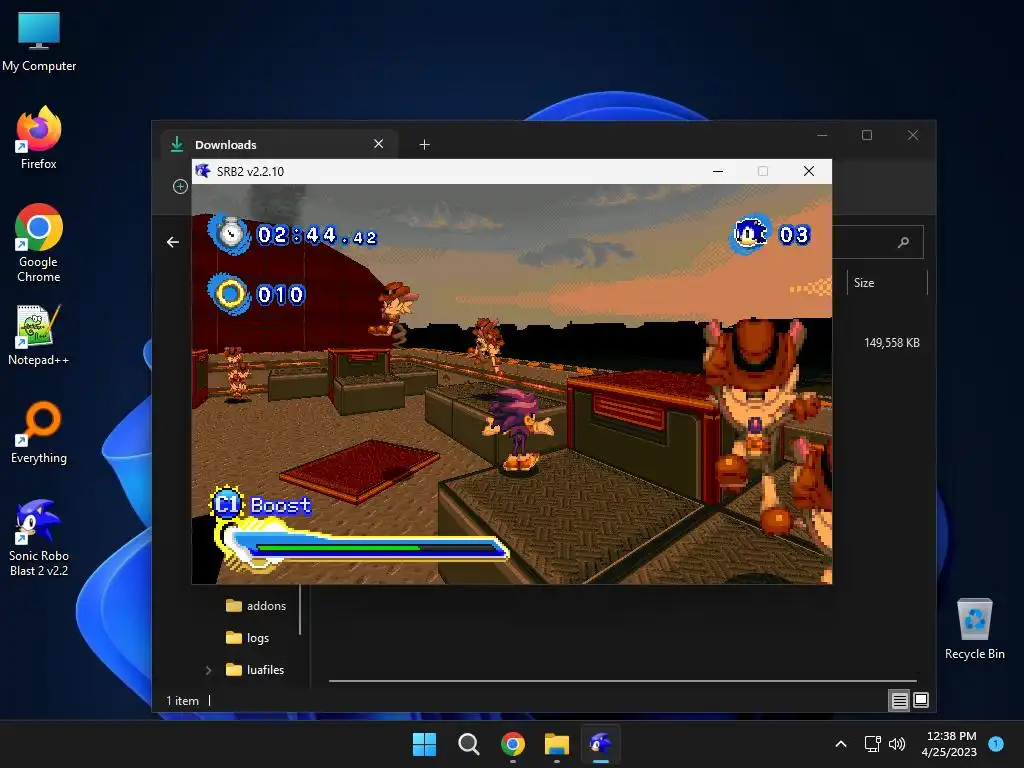This screenshot has height=768, width=1024.
Task: Select the 149,558 KB file size cell
Action: [x=891, y=343]
